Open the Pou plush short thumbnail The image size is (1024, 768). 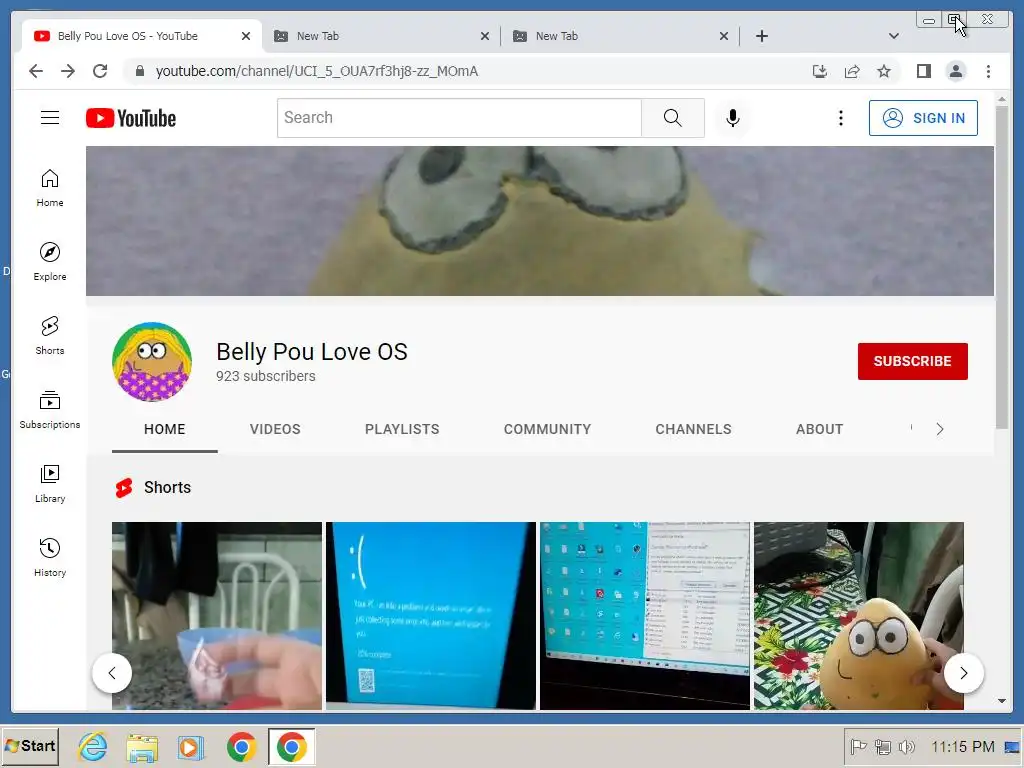(x=859, y=616)
